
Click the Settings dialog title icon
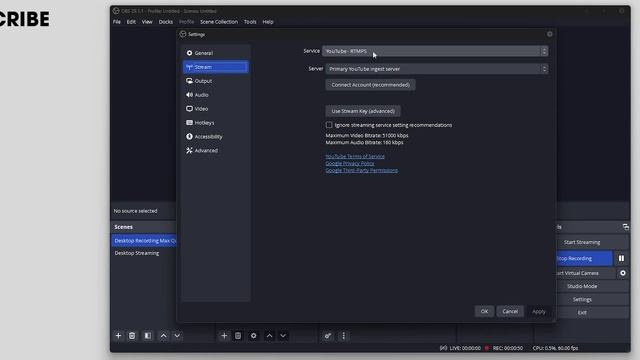(183, 34)
